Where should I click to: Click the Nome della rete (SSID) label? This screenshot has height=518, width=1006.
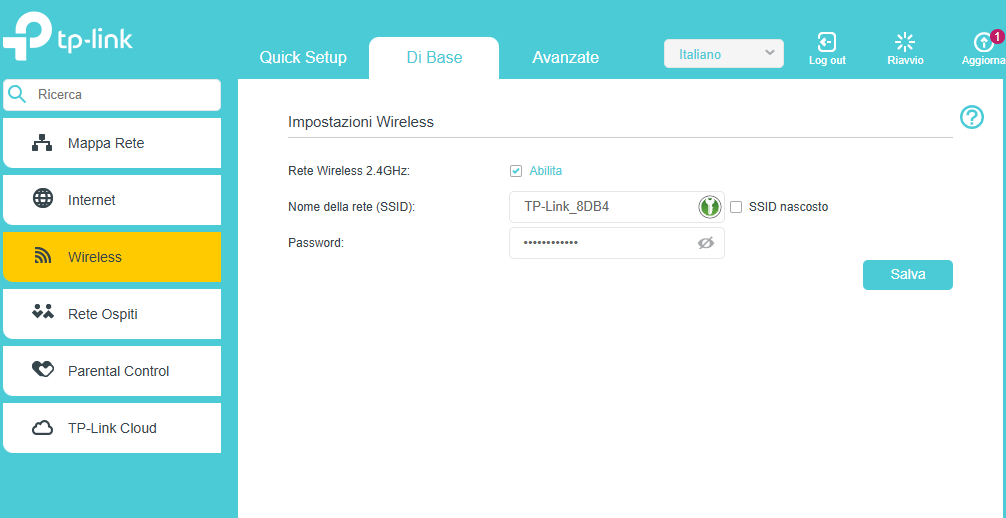(x=352, y=207)
